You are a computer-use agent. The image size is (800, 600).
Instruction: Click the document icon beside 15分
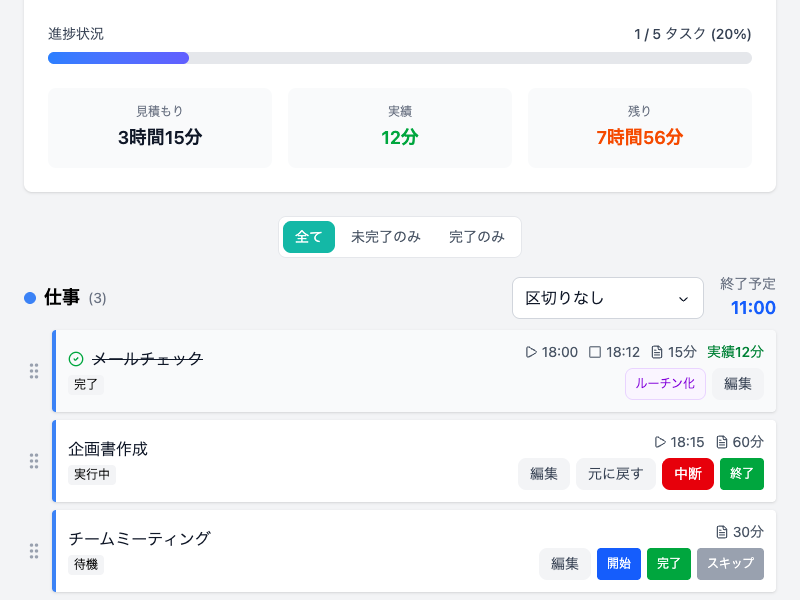coord(659,352)
